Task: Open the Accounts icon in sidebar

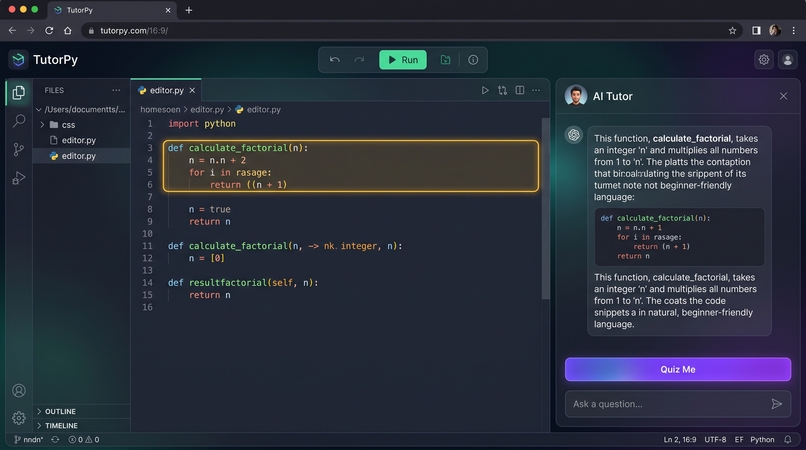Action: click(x=19, y=391)
